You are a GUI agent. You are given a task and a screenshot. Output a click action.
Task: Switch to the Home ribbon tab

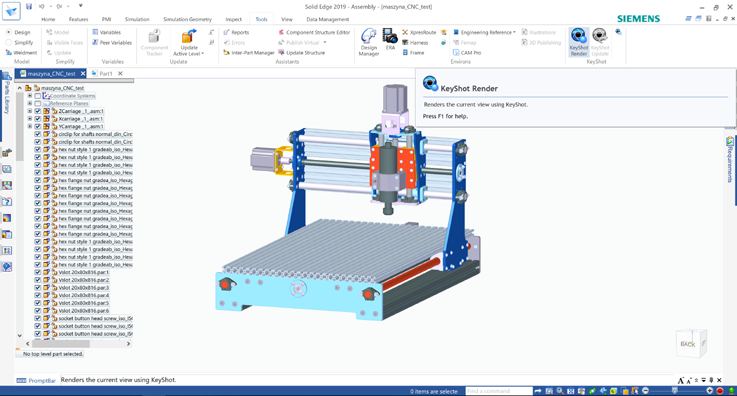[48, 19]
